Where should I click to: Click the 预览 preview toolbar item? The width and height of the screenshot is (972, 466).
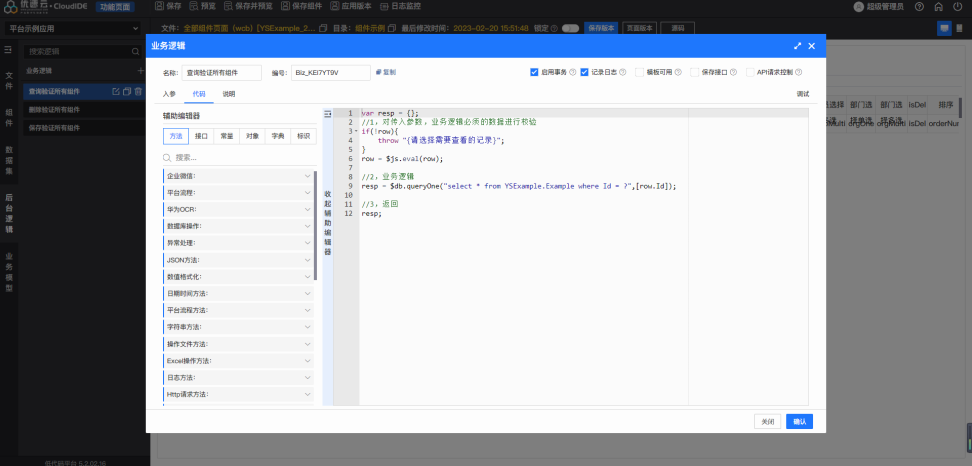[x=203, y=6]
